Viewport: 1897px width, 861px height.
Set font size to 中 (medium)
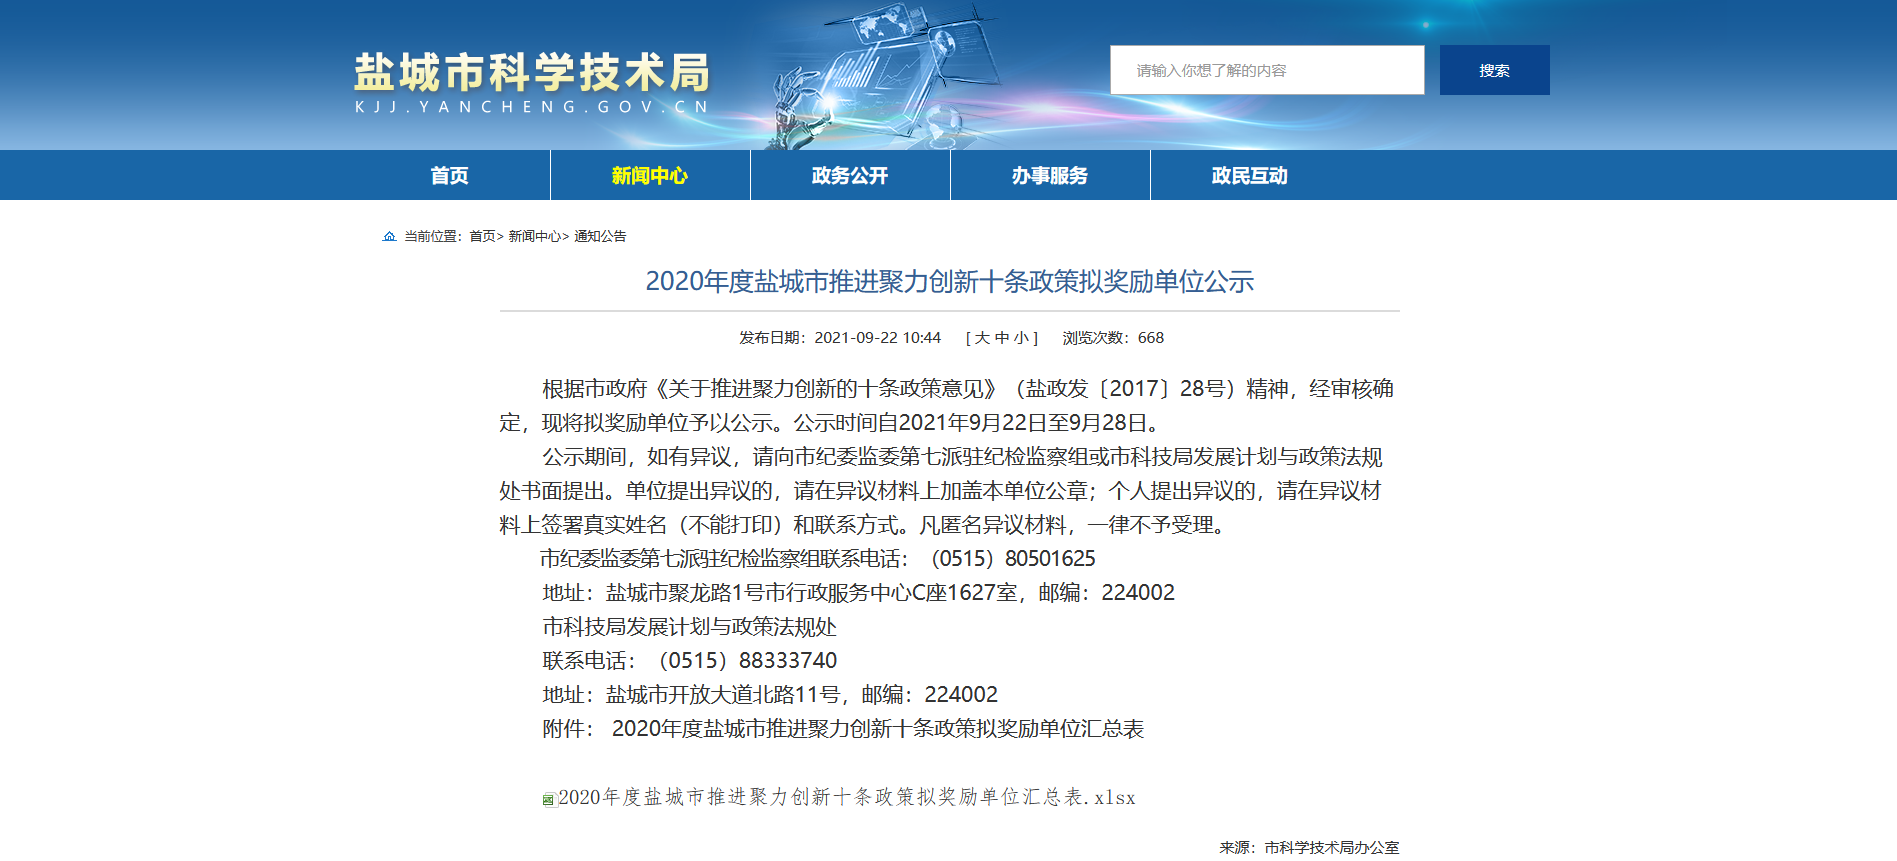pyautogui.click(x=1001, y=338)
